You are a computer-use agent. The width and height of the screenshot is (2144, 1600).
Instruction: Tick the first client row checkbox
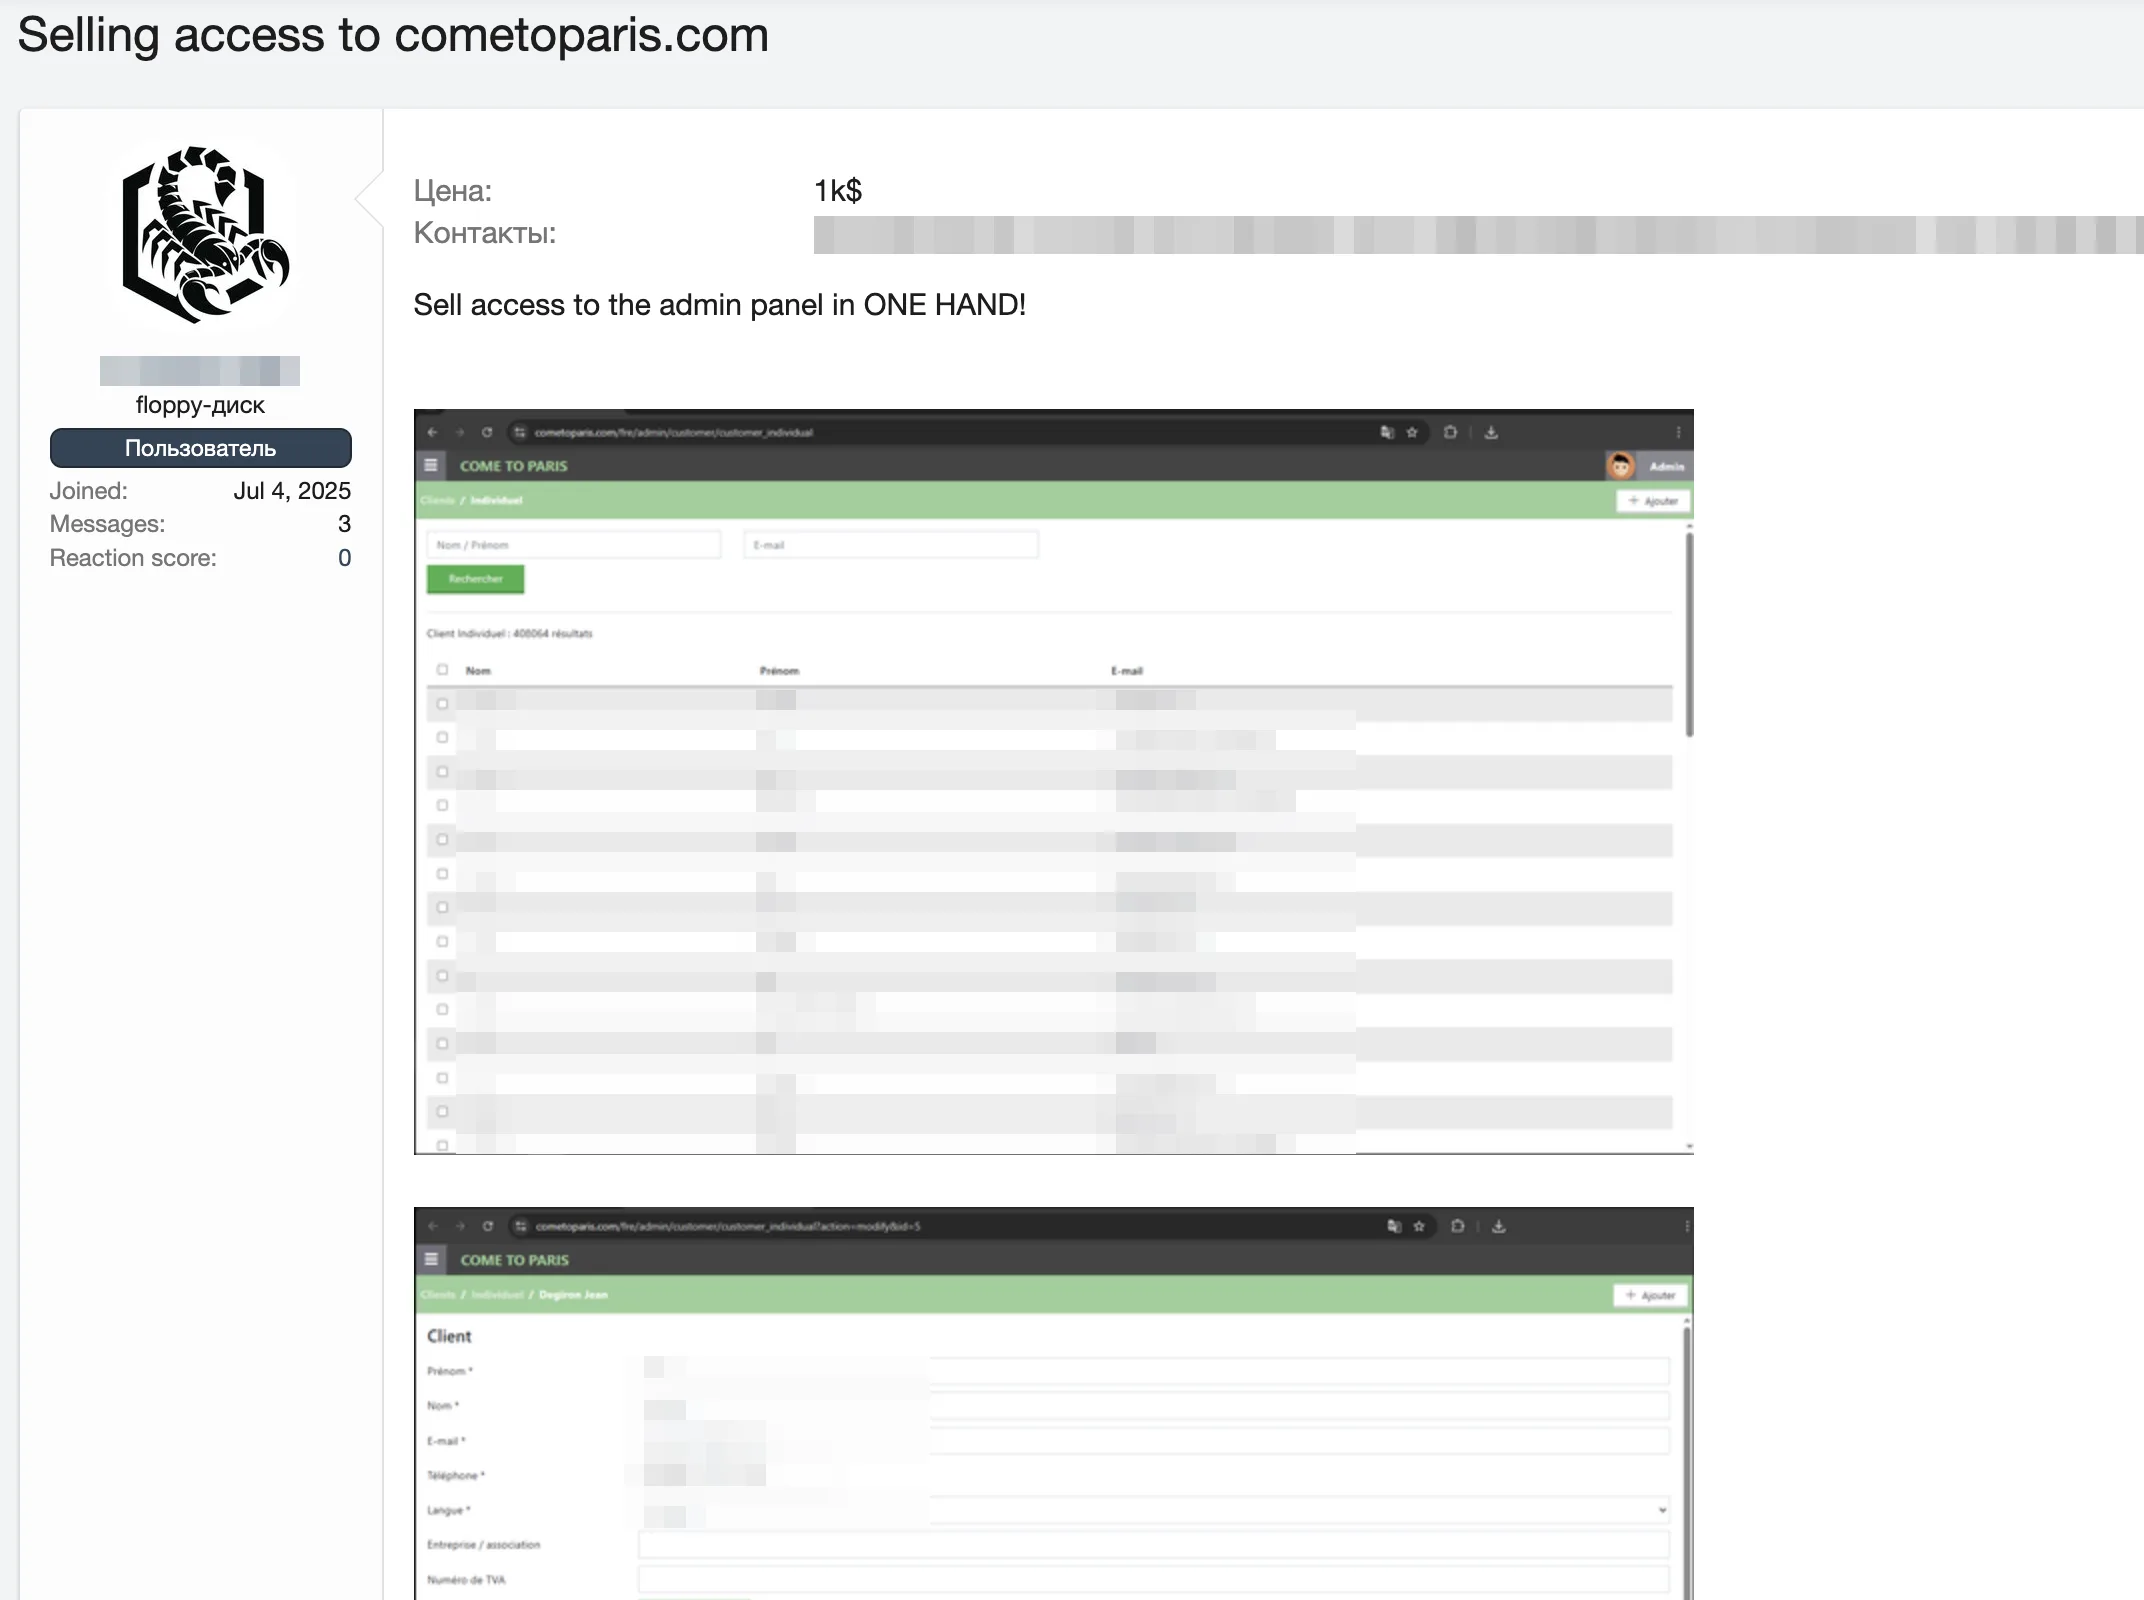(442, 704)
